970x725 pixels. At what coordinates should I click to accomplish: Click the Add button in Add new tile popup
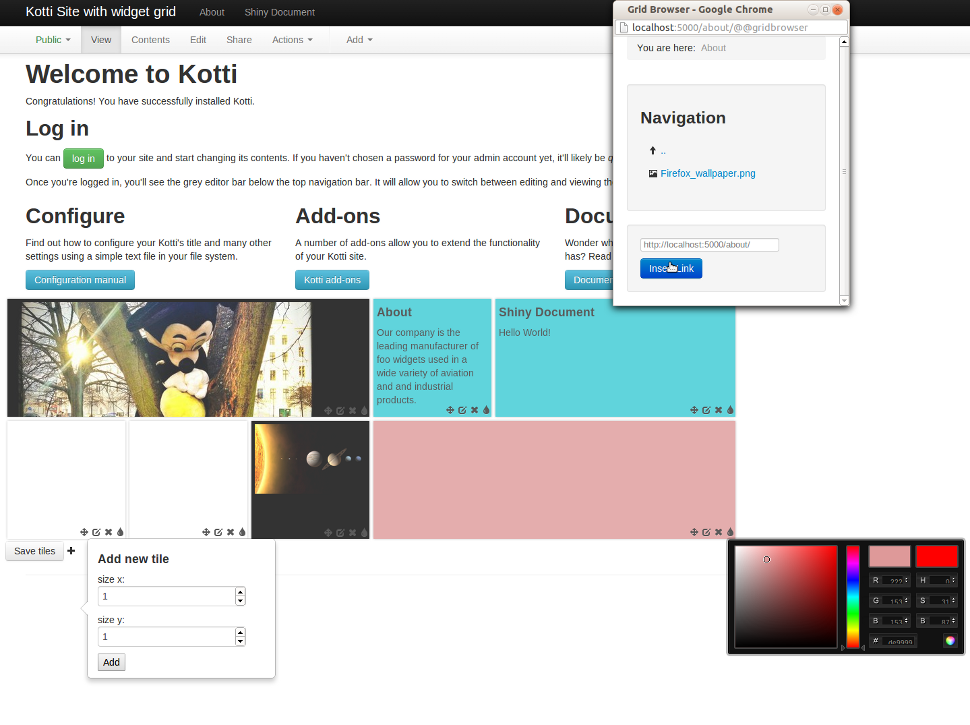[x=111, y=662]
